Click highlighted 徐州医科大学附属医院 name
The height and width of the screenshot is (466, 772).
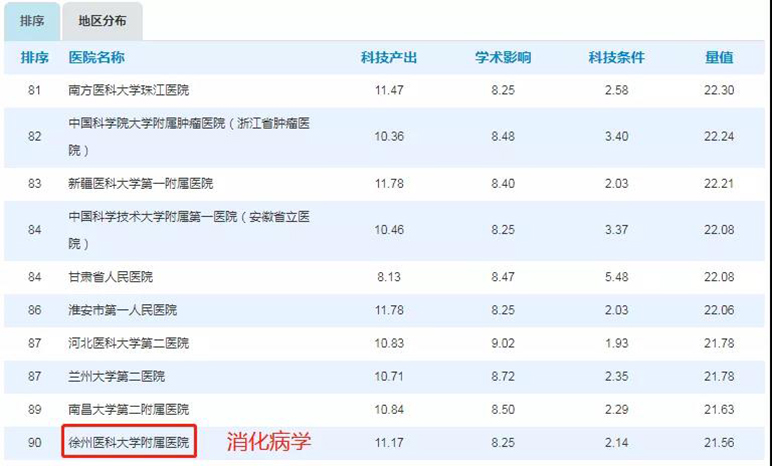(x=128, y=441)
